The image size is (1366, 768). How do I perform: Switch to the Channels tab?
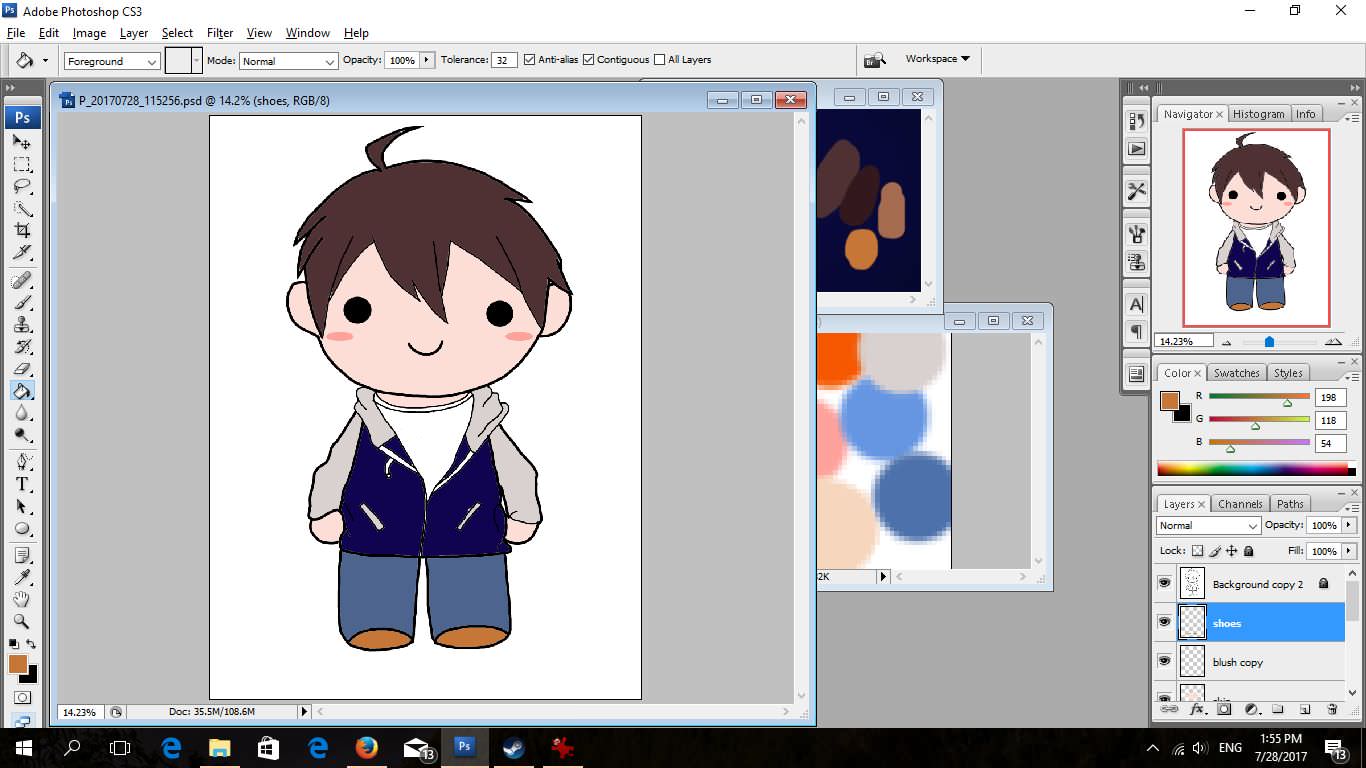pyautogui.click(x=1240, y=504)
